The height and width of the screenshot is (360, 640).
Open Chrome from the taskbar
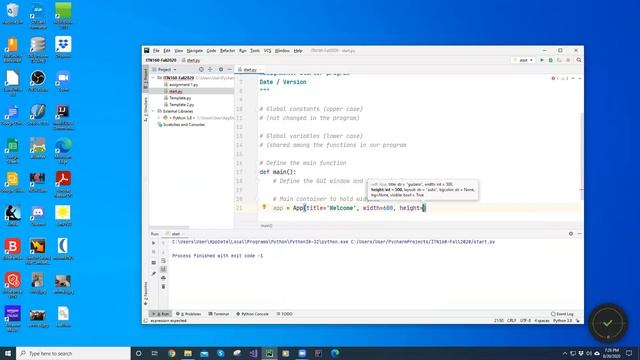171,353
